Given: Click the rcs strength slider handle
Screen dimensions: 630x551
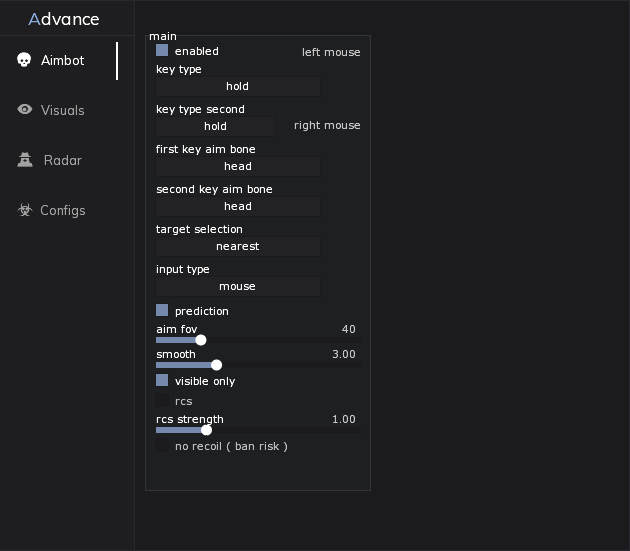Looking at the screenshot, I should tap(207, 430).
